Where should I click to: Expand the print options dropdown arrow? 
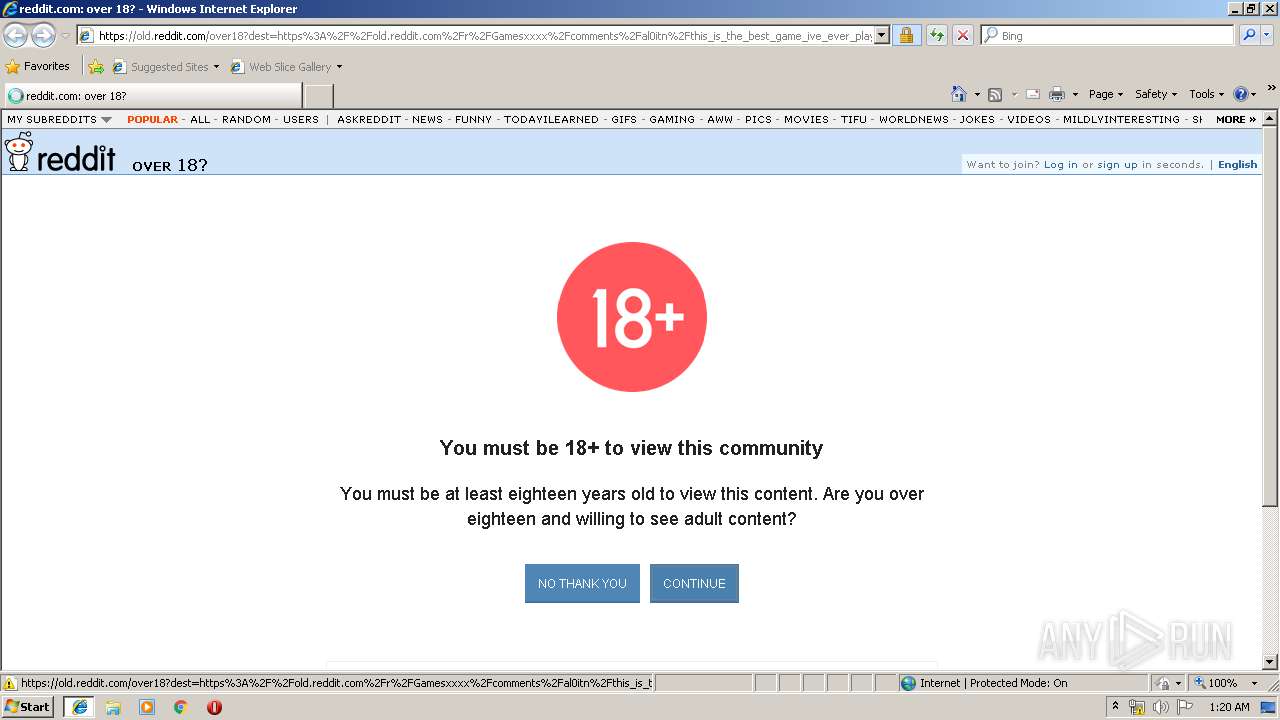pyautogui.click(x=1075, y=94)
